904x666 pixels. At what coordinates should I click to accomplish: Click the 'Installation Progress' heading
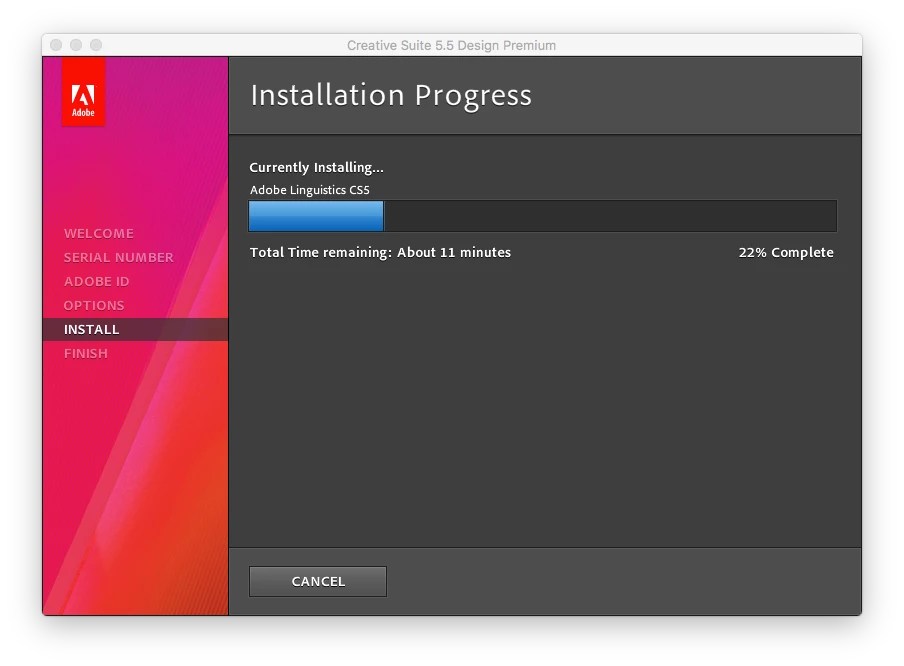point(391,95)
